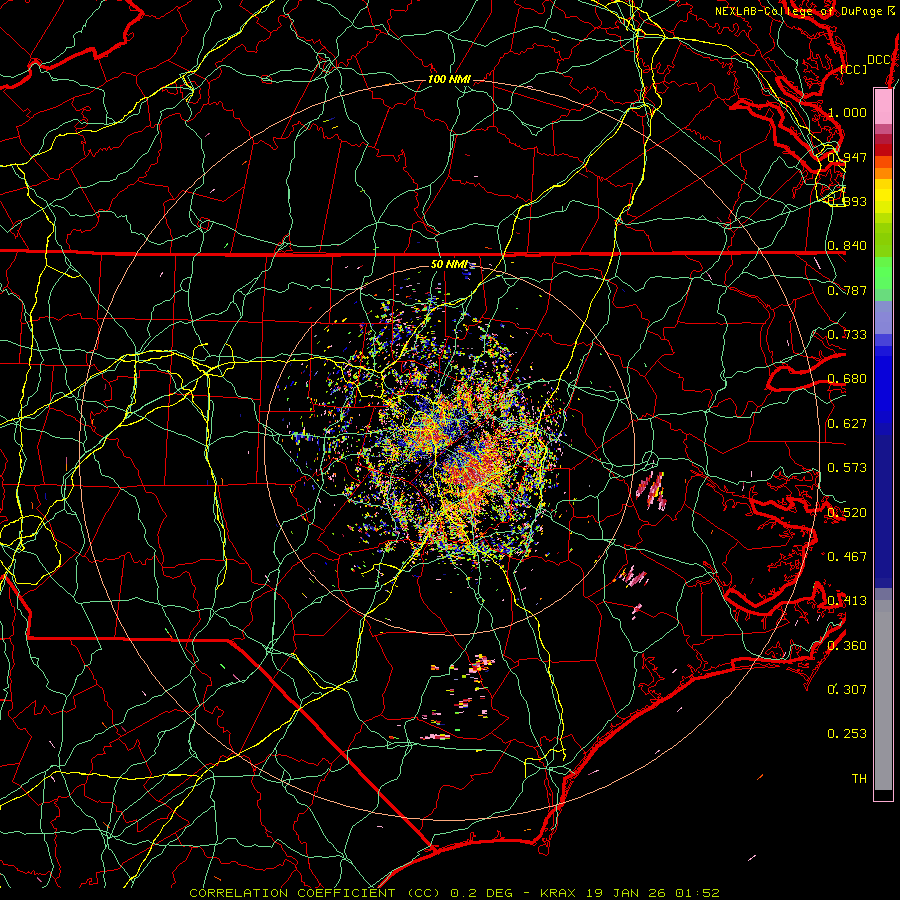Click the 0.253 scale value

pos(847,734)
